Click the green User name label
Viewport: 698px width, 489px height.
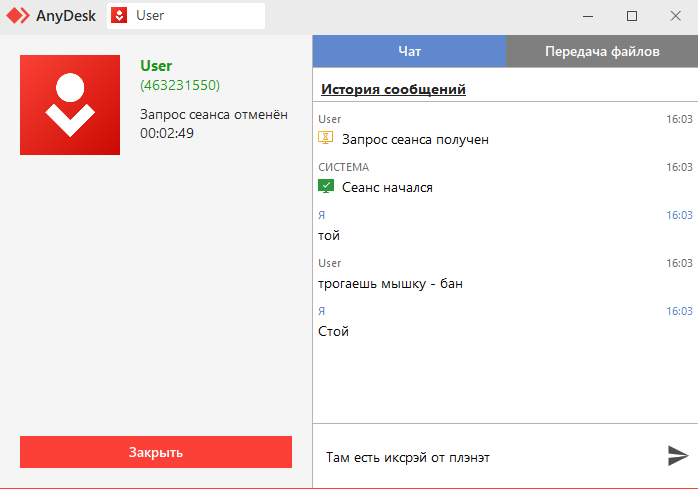(156, 65)
